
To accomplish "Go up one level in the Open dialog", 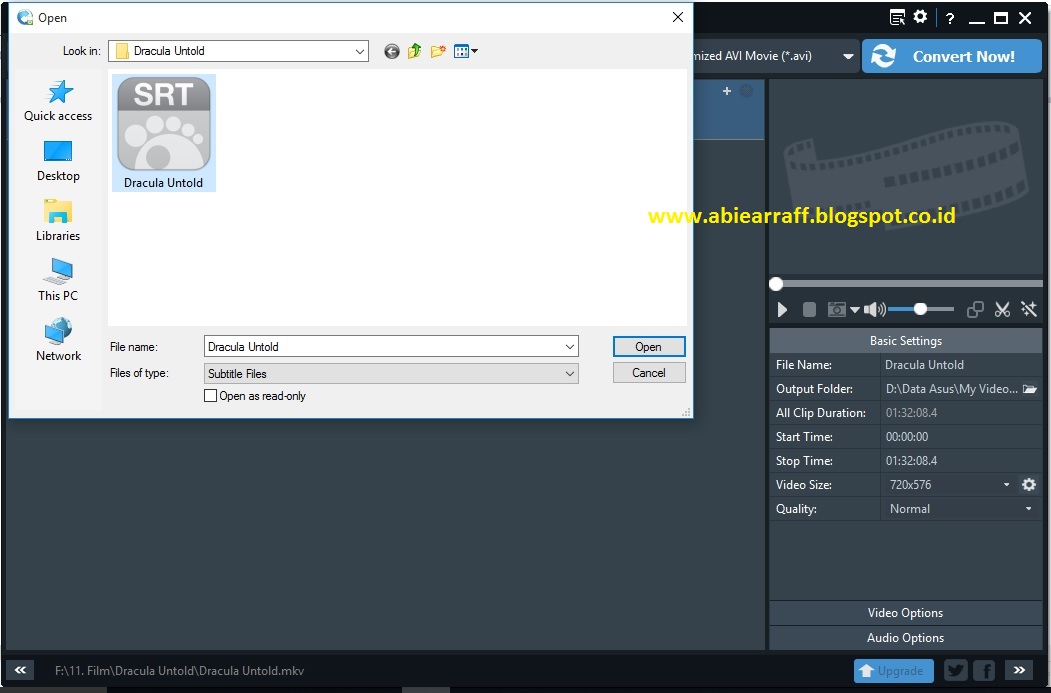I will 415,51.
